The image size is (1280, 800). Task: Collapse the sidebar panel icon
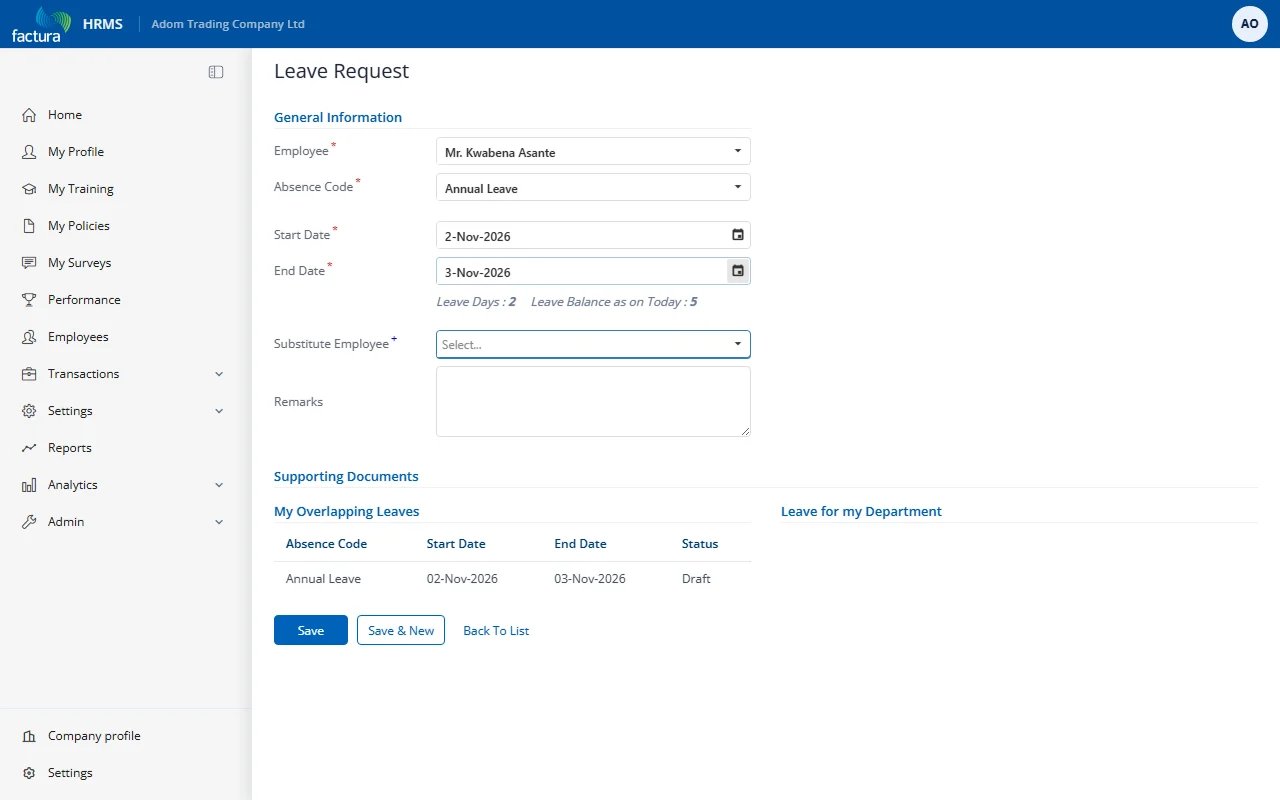(216, 72)
